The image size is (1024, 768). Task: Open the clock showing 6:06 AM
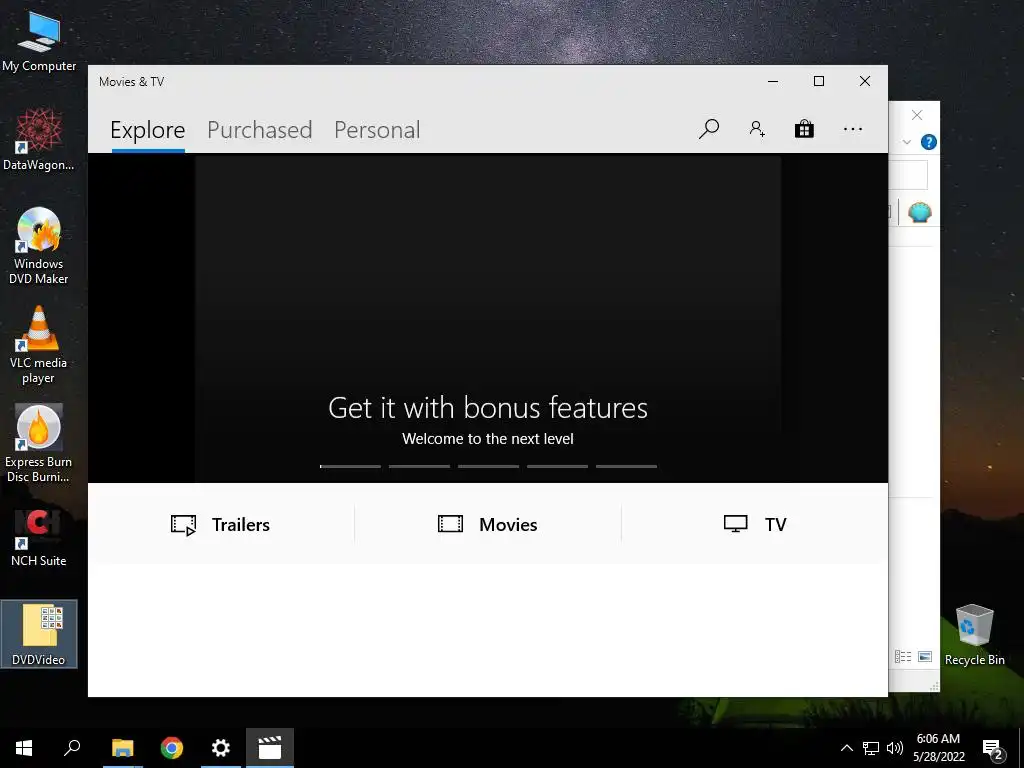tap(938, 748)
